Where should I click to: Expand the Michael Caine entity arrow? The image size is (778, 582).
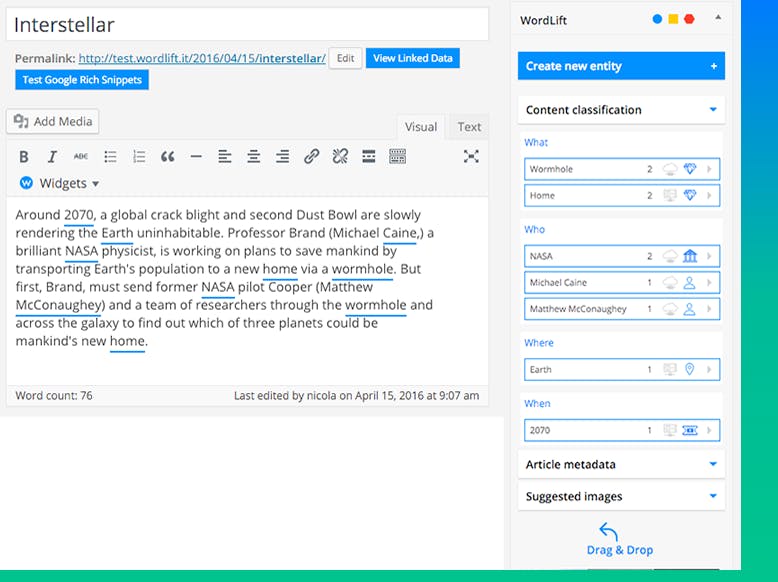[710, 283]
